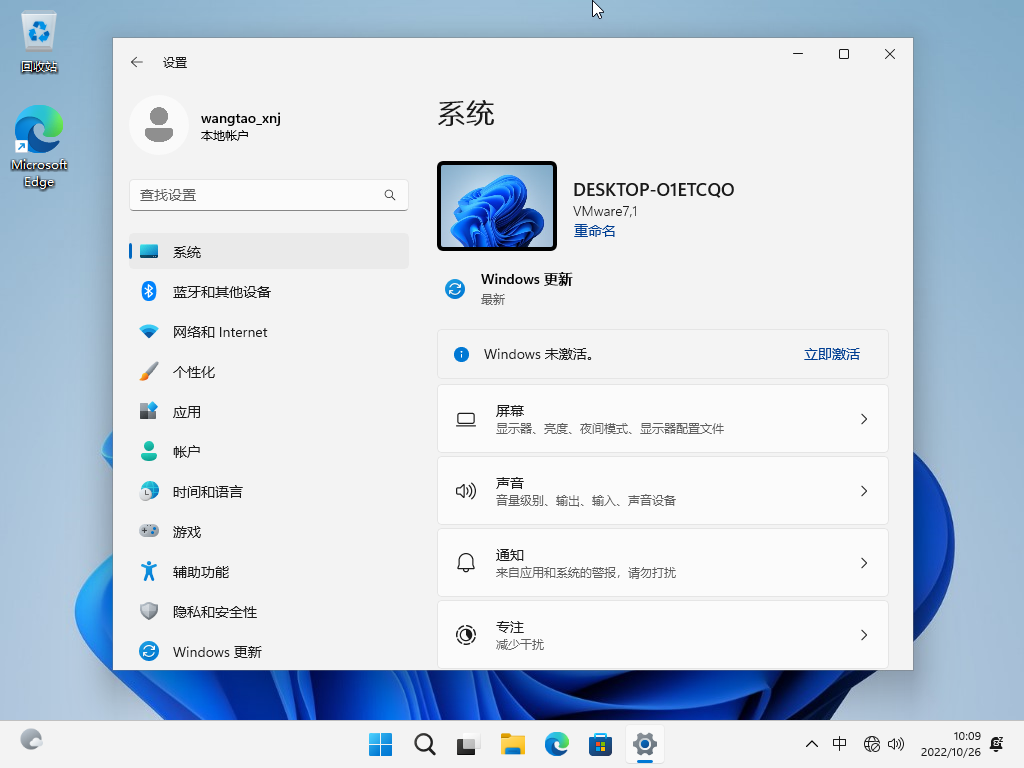Open 辅助功能 settings
1024x768 pixels.
pyautogui.click(x=268, y=571)
